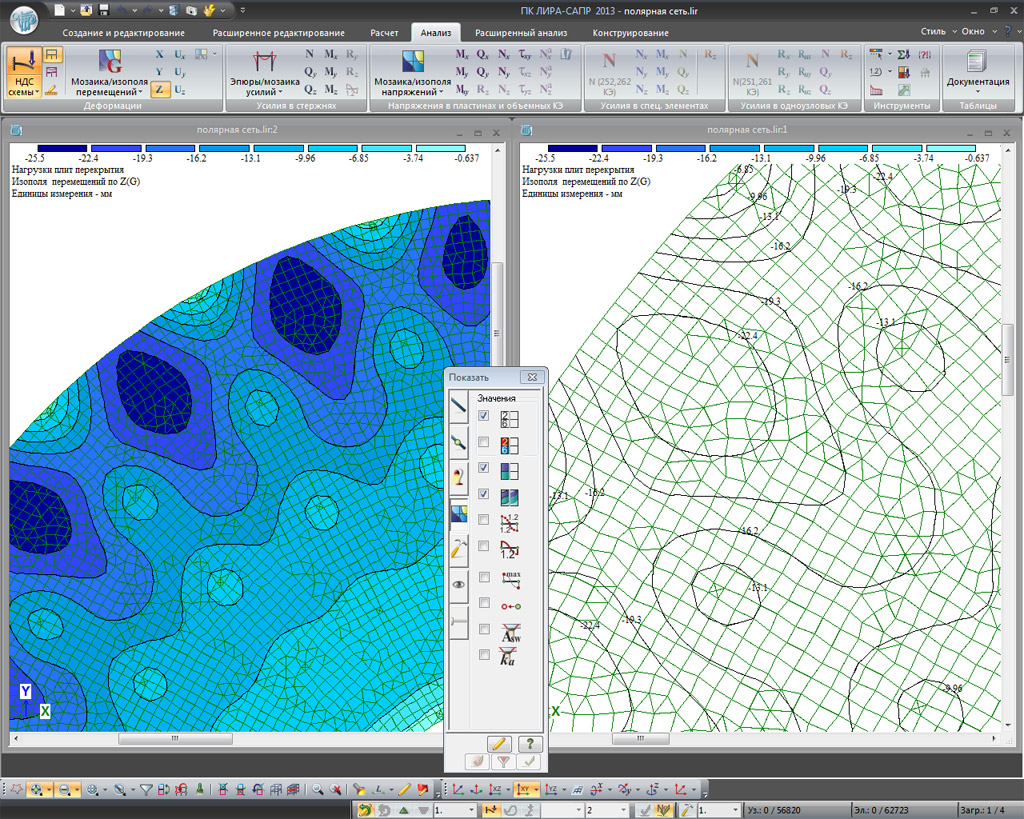The width and height of the screenshot is (1024, 819).
Task: Open the Конструирование ribbon tab
Action: point(630,33)
